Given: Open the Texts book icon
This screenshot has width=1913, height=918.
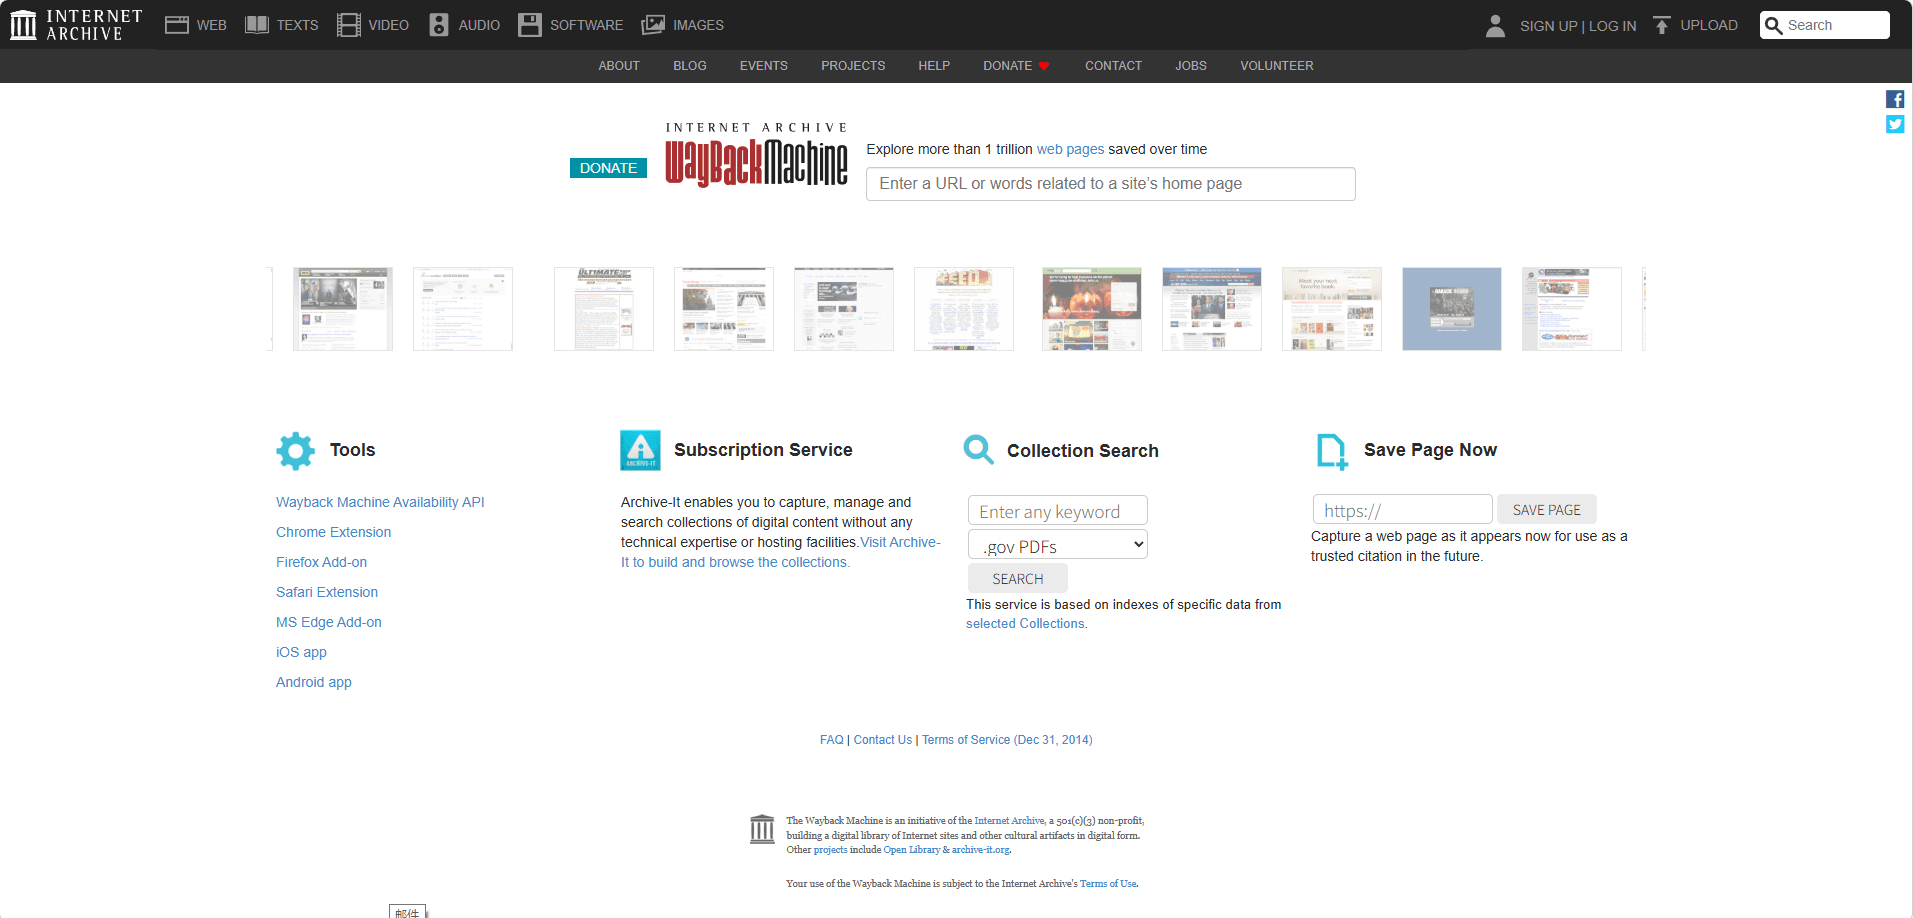Looking at the screenshot, I should point(257,25).
